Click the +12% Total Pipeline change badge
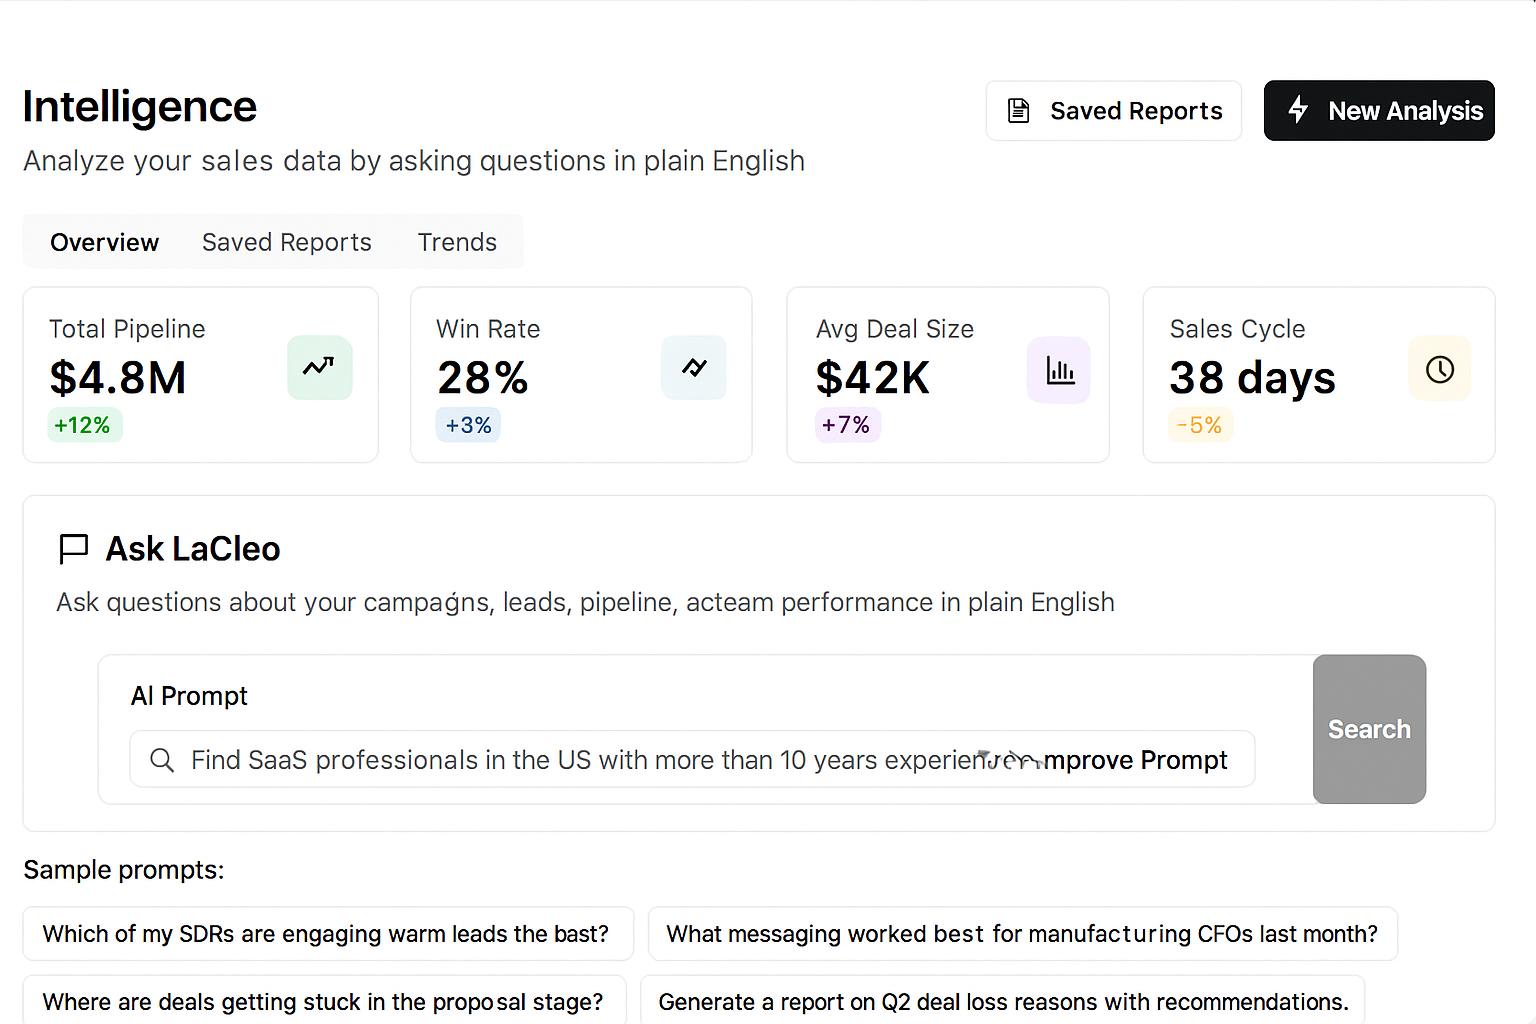This screenshot has width=1536, height=1024. click(83, 425)
